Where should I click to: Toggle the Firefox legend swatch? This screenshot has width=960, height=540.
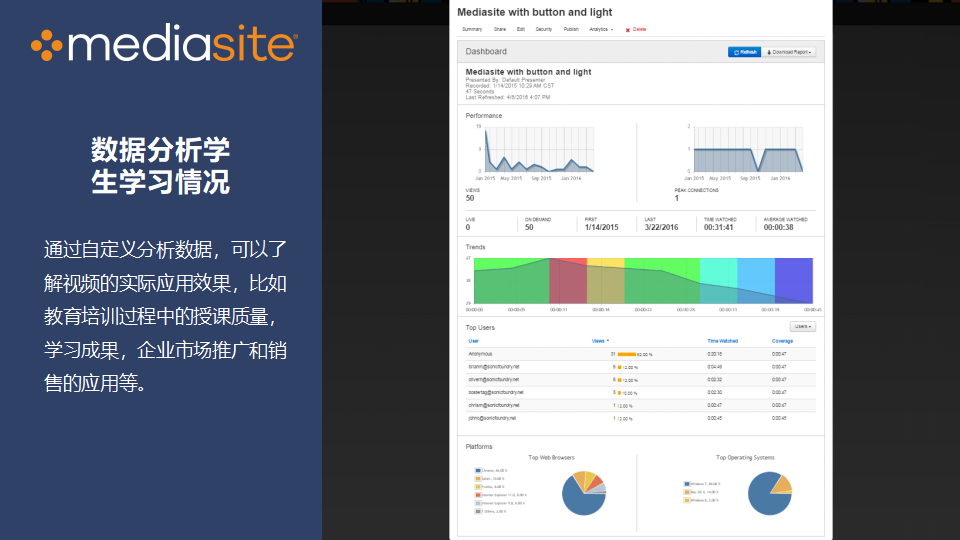(x=478, y=487)
